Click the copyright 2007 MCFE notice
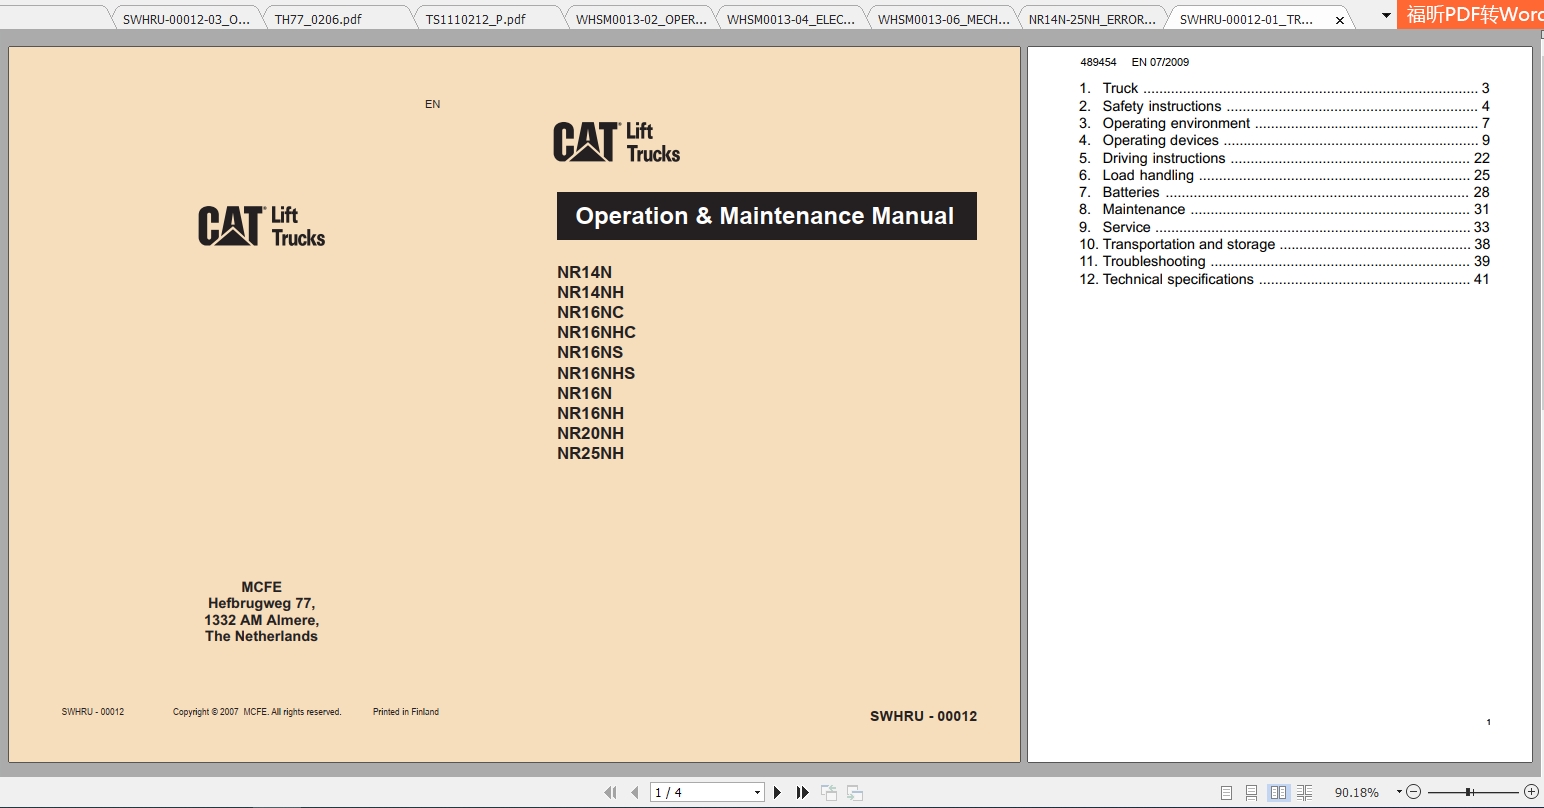 tap(257, 712)
